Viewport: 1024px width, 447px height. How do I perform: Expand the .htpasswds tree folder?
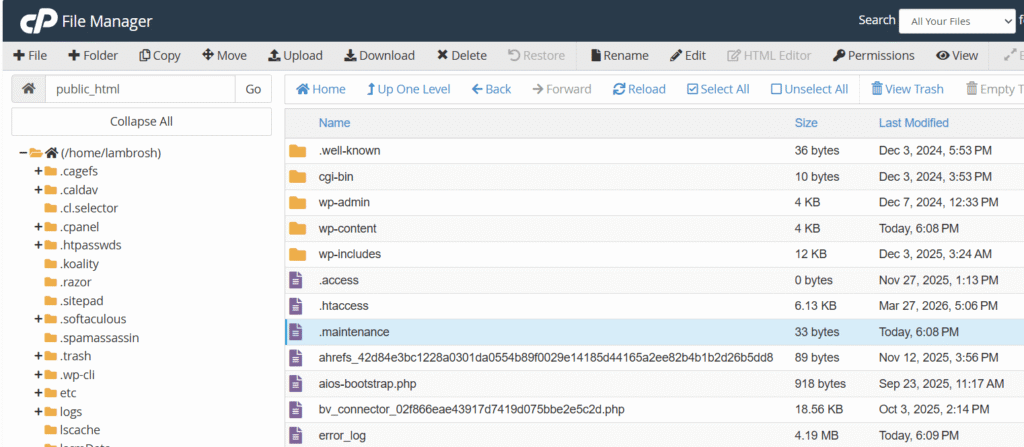coord(38,245)
